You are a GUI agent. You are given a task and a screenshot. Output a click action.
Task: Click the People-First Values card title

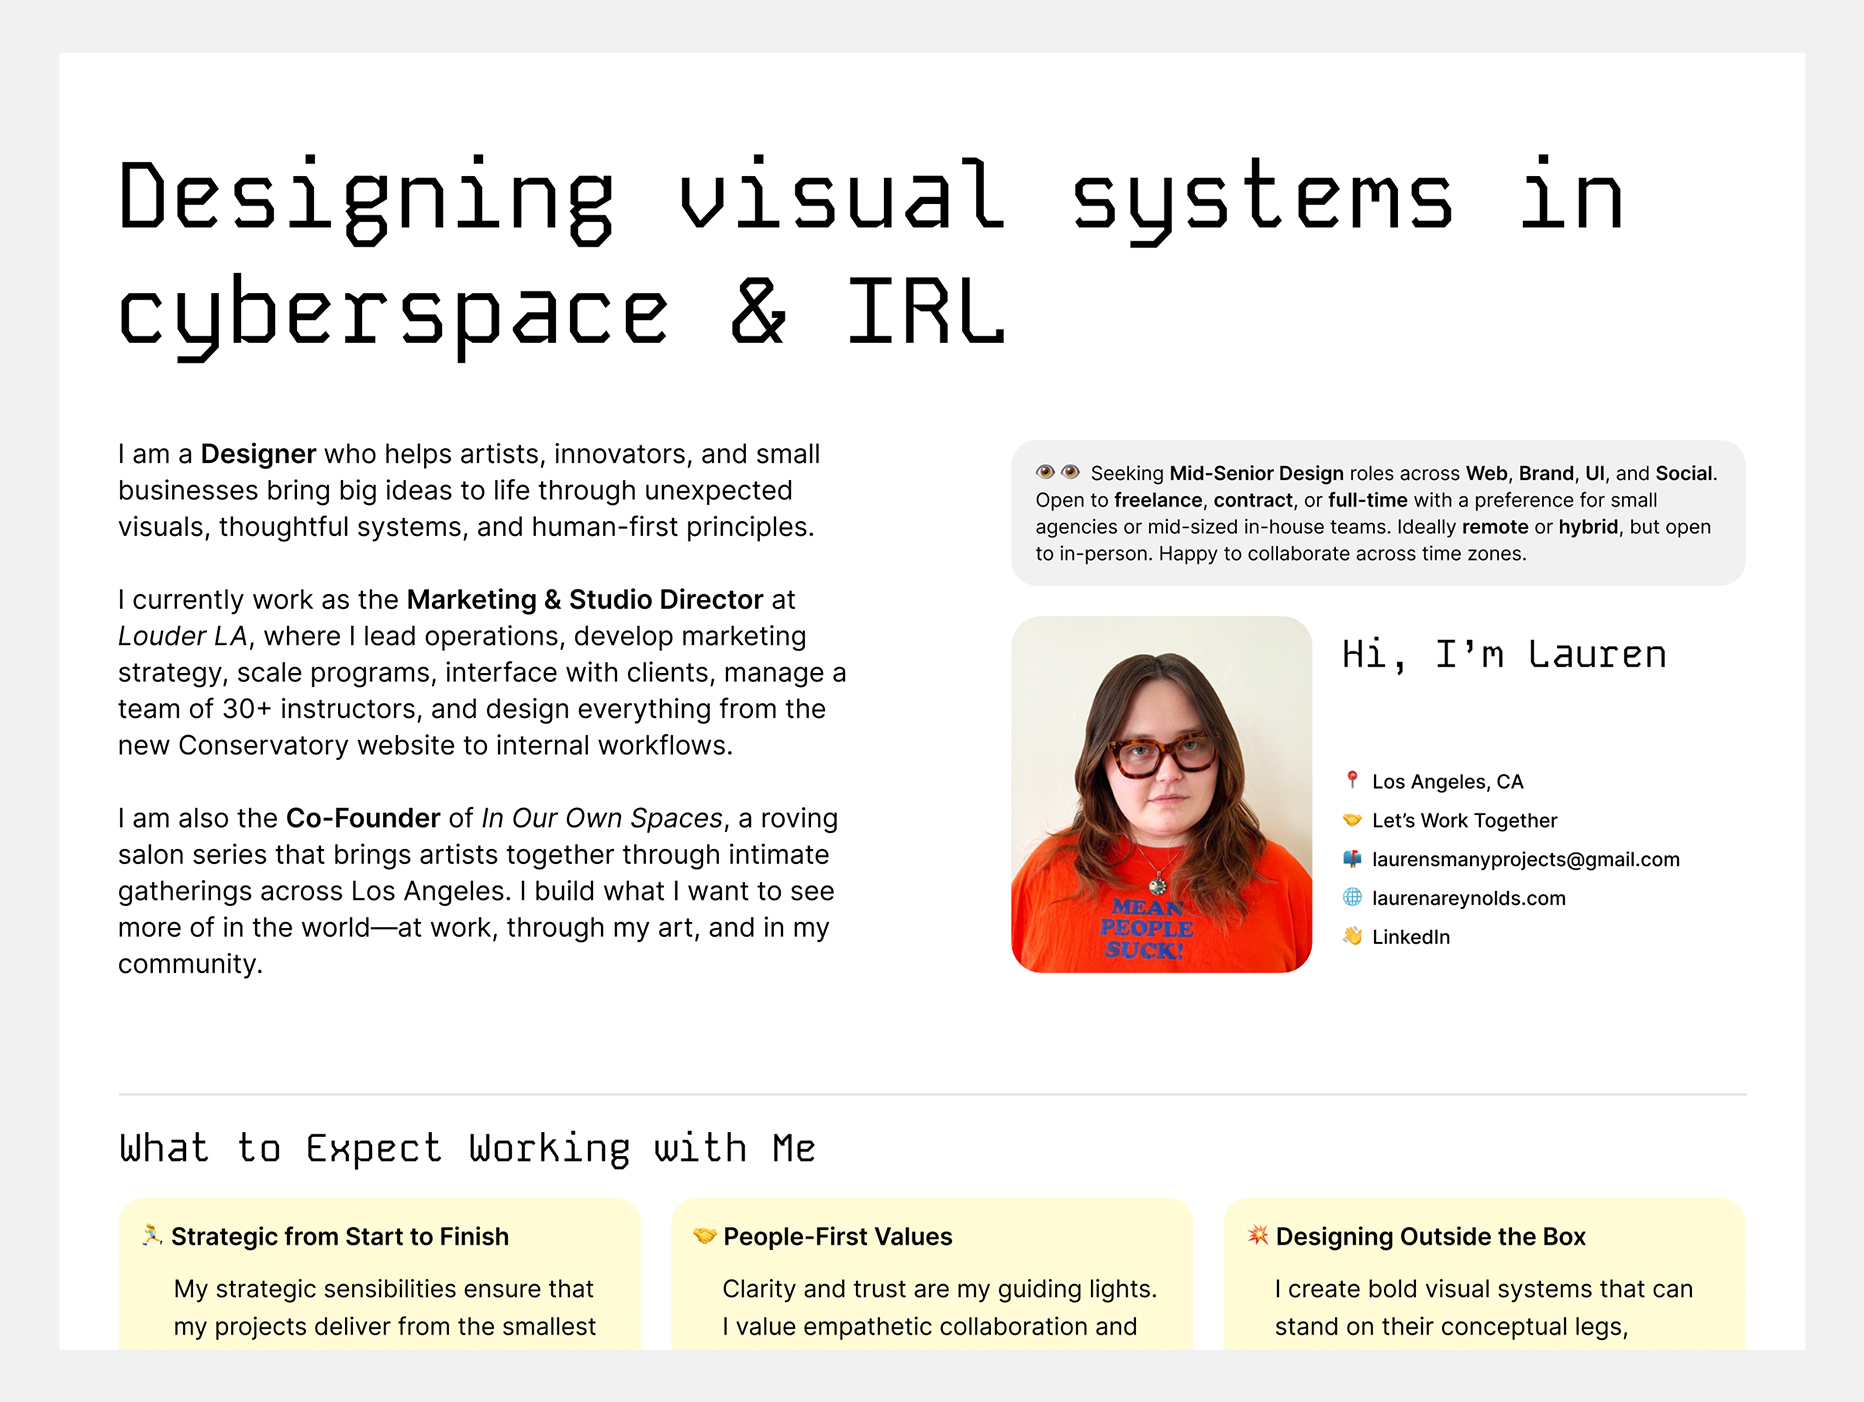coord(838,1237)
